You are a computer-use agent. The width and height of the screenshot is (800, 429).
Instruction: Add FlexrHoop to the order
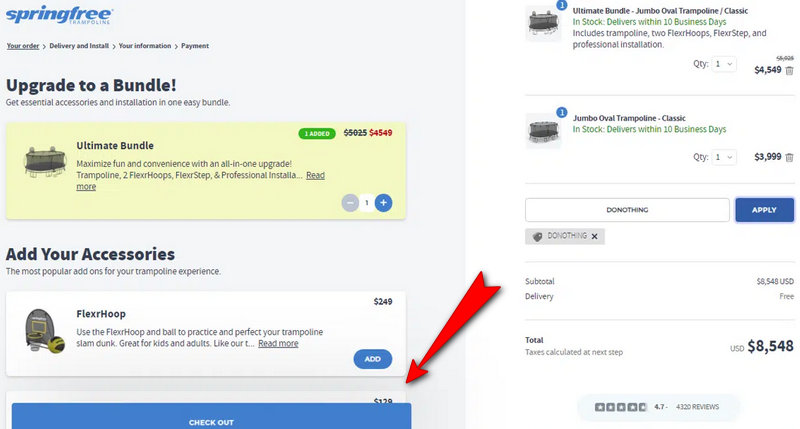[372, 359]
